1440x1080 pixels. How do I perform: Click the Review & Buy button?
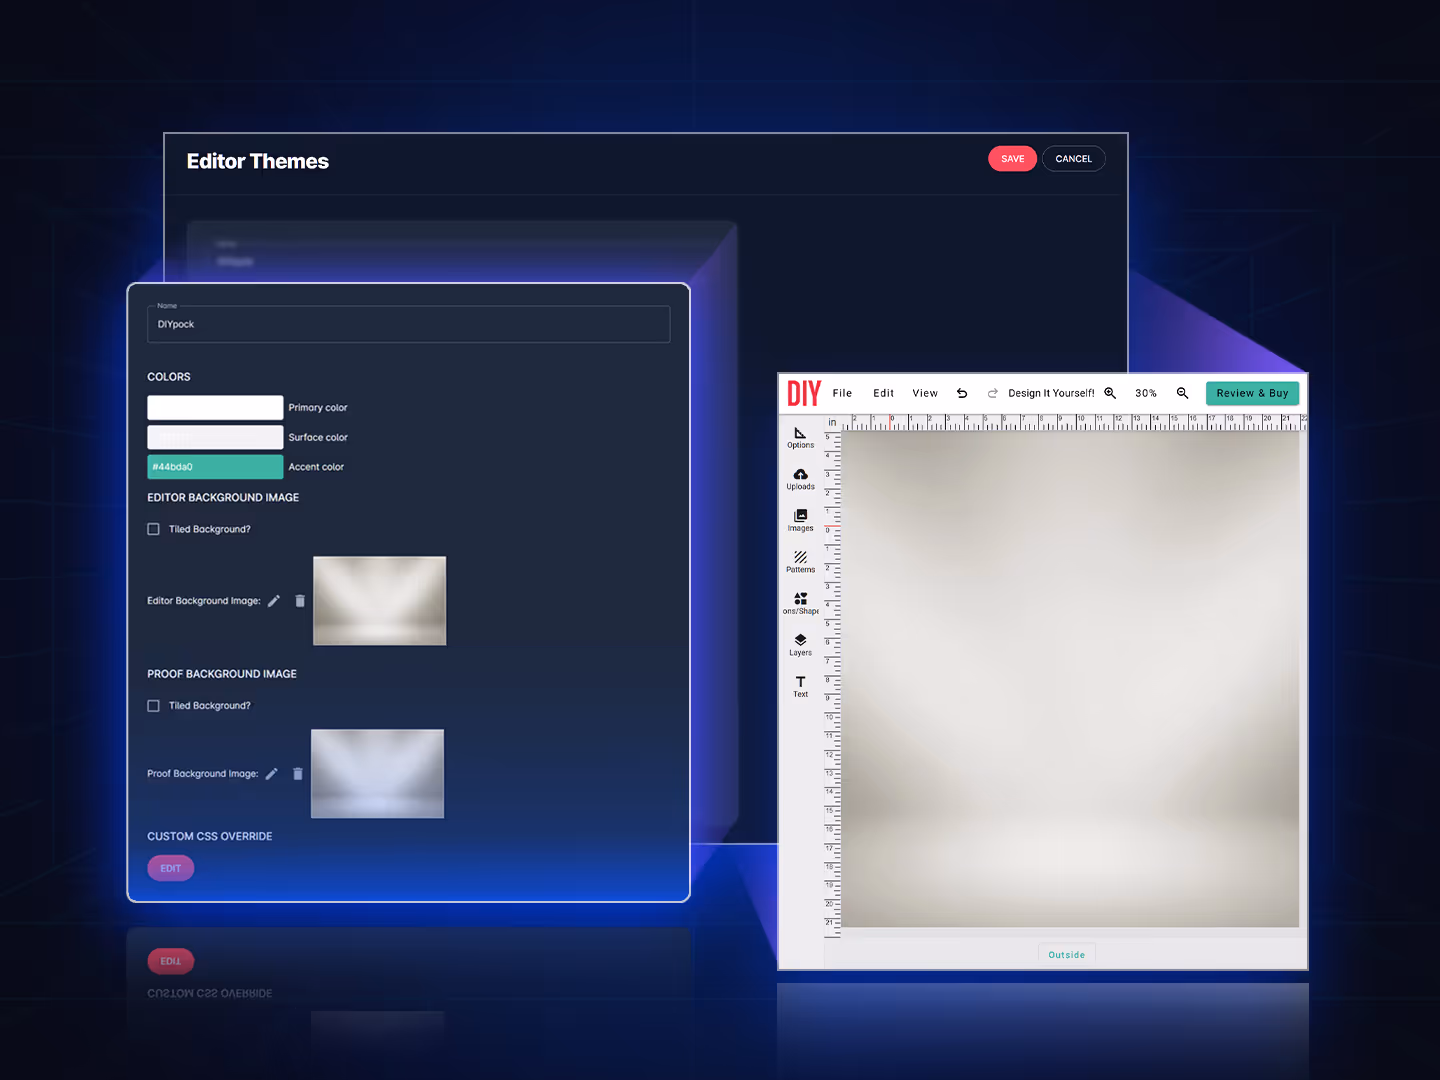click(x=1252, y=393)
